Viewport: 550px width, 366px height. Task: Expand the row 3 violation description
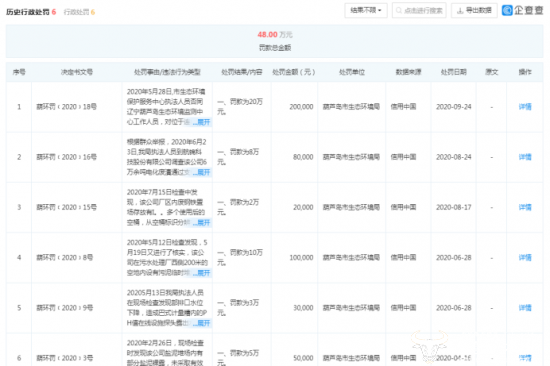tap(202, 222)
